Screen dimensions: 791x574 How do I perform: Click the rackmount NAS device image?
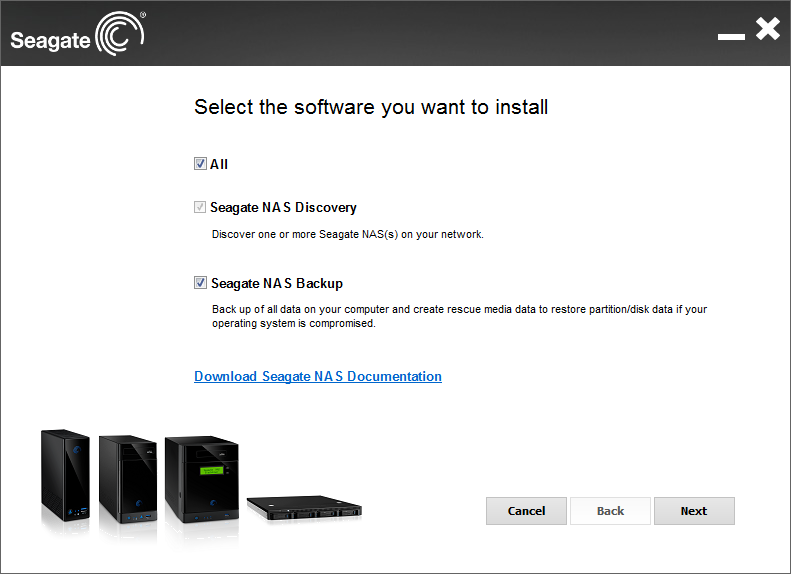point(304,508)
